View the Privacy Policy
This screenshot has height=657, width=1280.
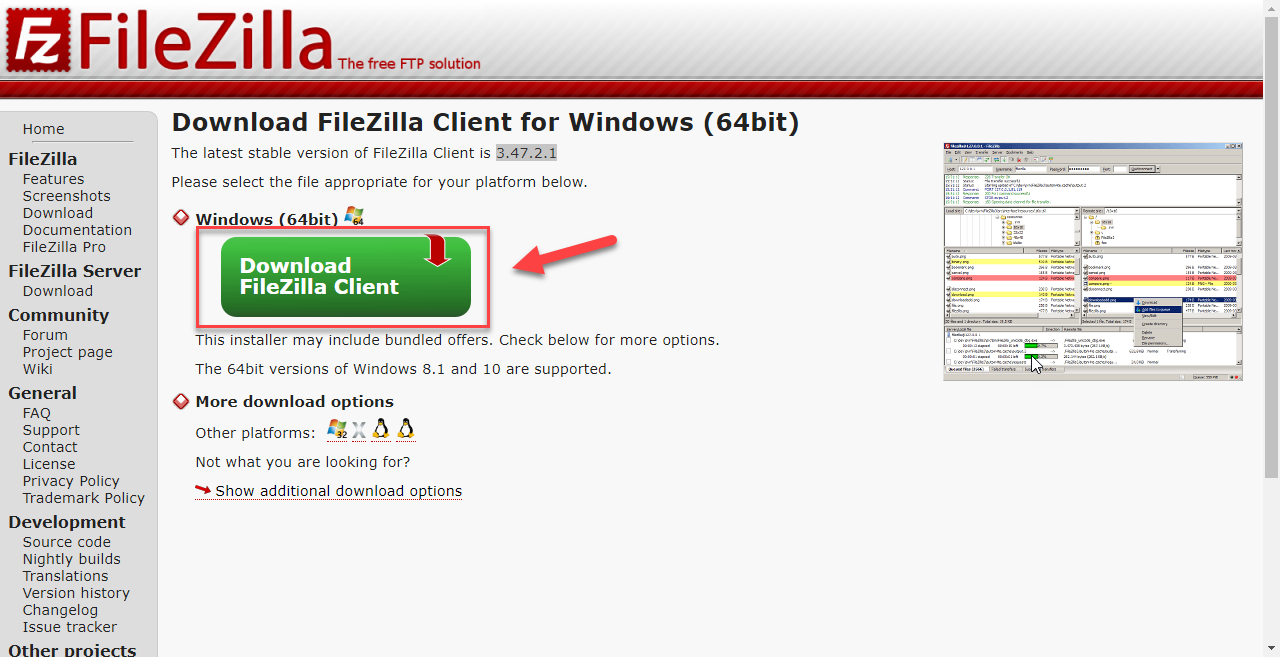click(71, 481)
